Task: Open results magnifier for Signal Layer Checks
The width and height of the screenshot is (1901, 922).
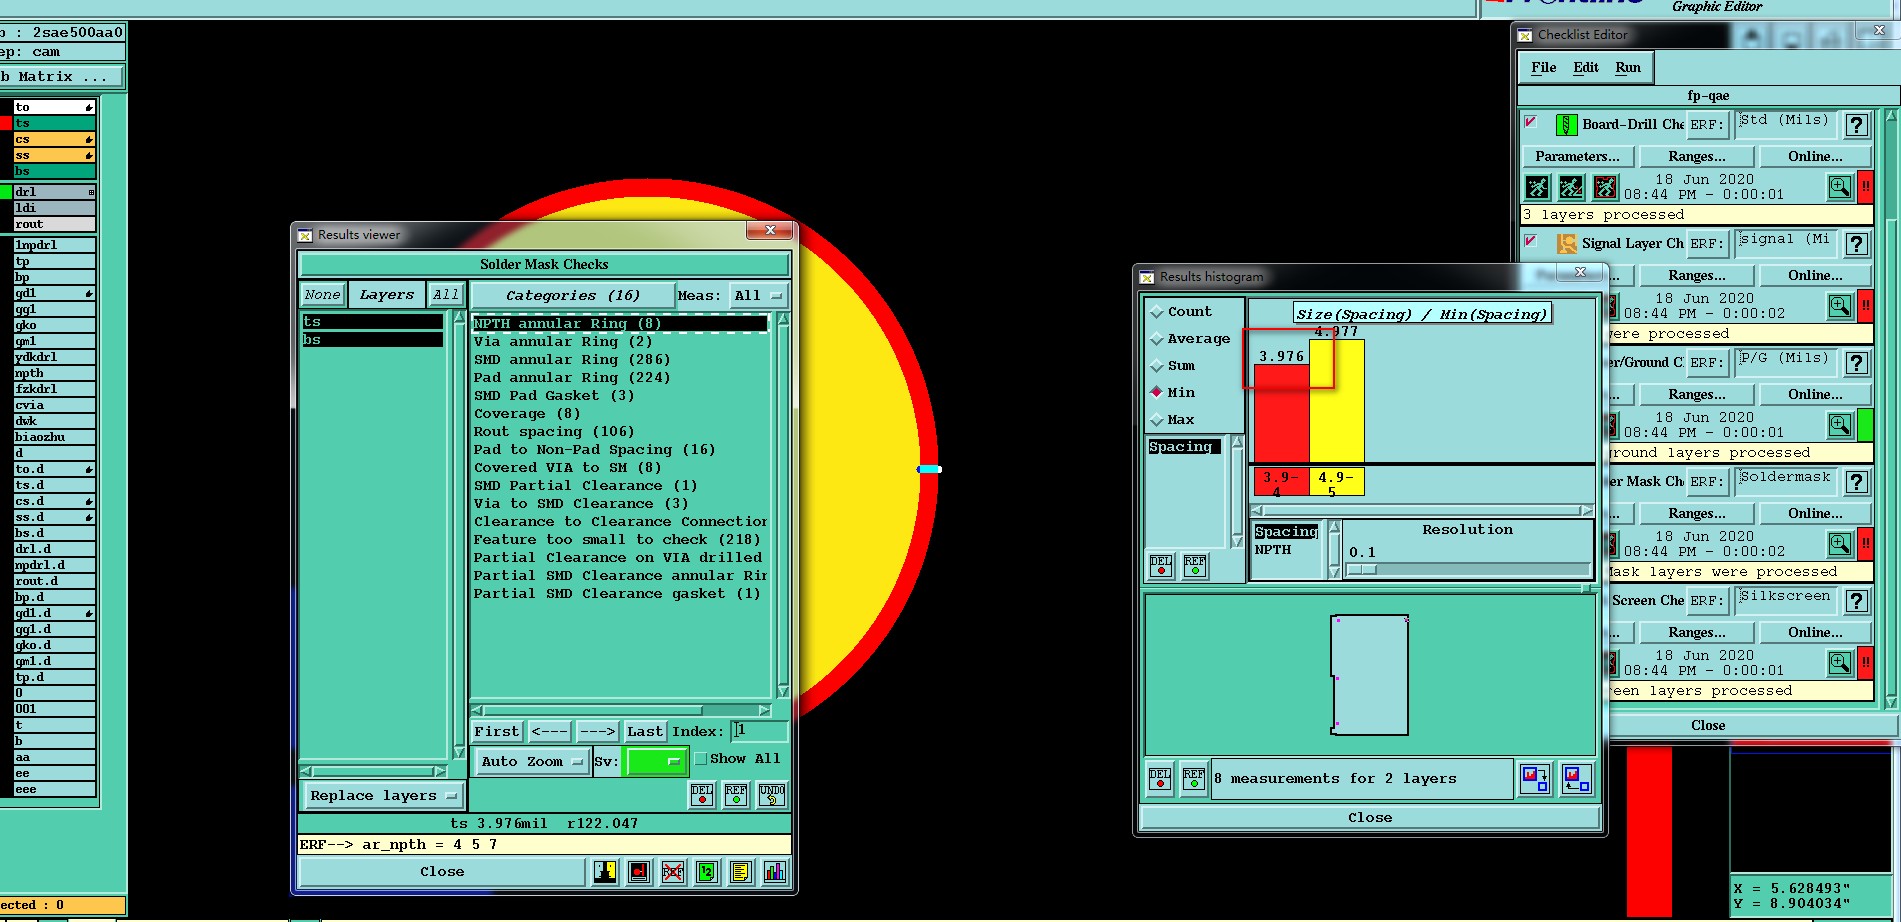Action: pyautogui.click(x=1839, y=306)
